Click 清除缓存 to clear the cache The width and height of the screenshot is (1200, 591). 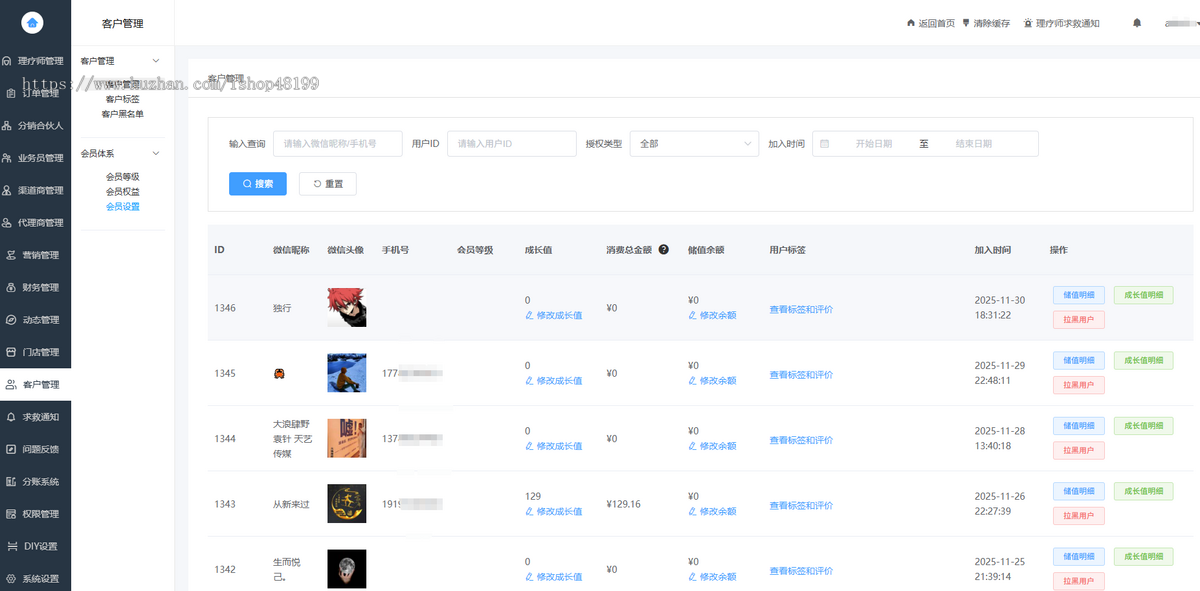click(990, 22)
